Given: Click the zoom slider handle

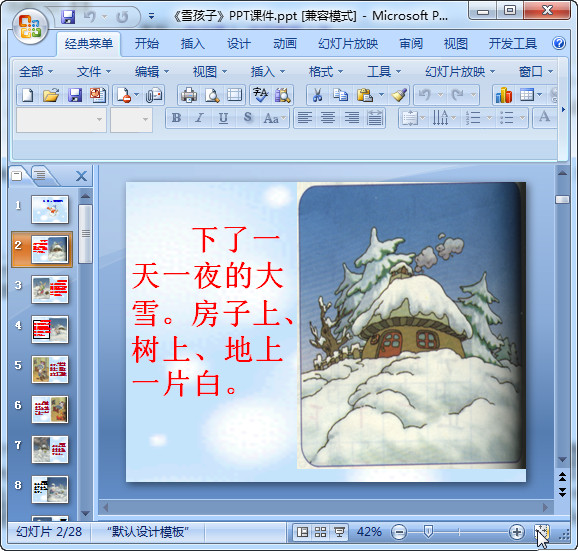Looking at the screenshot, I should coord(428,531).
